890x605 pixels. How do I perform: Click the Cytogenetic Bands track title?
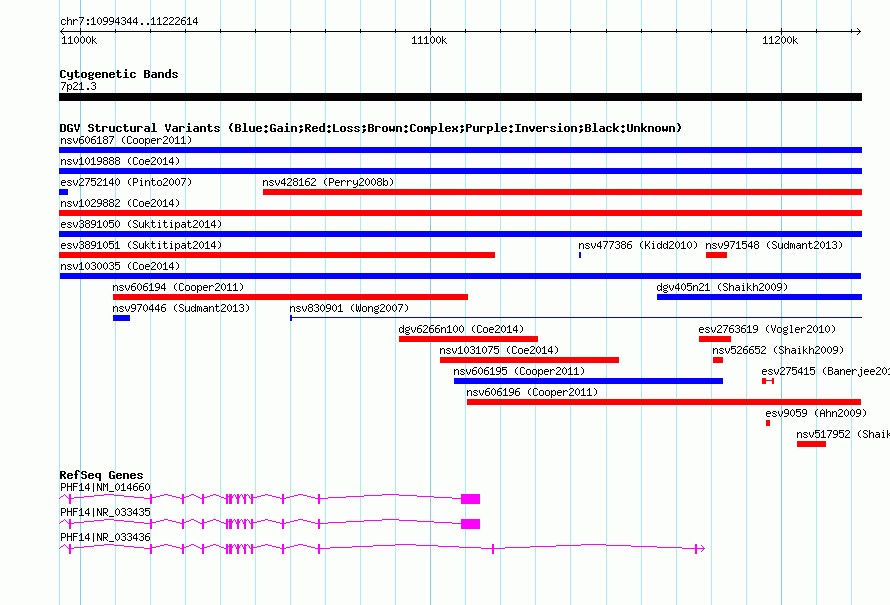coord(119,74)
